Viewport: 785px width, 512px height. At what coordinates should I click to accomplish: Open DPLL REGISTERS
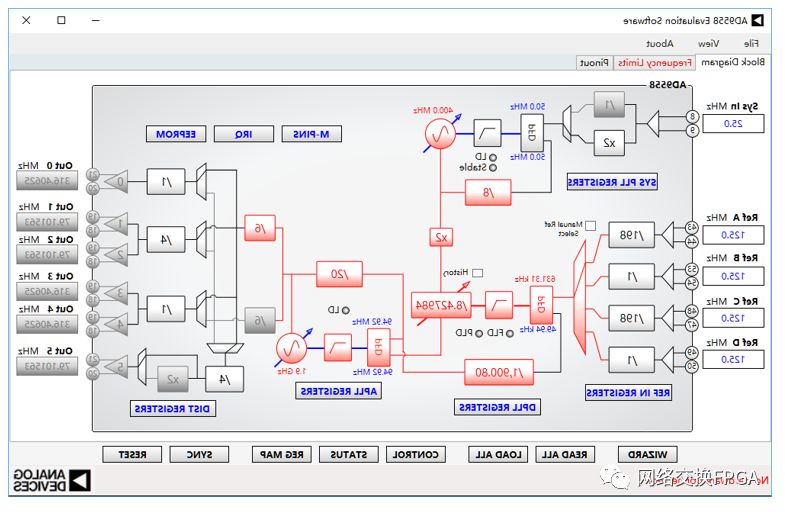[x=497, y=407]
